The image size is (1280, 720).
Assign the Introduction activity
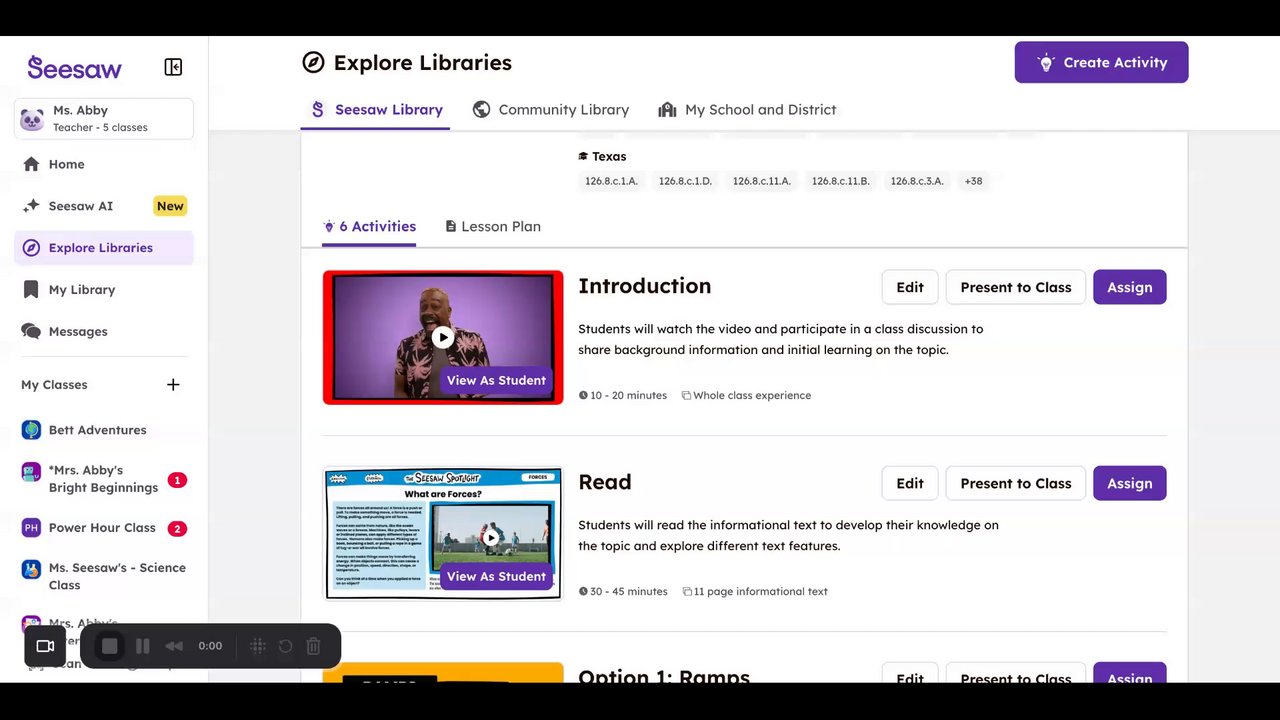pyautogui.click(x=1130, y=287)
